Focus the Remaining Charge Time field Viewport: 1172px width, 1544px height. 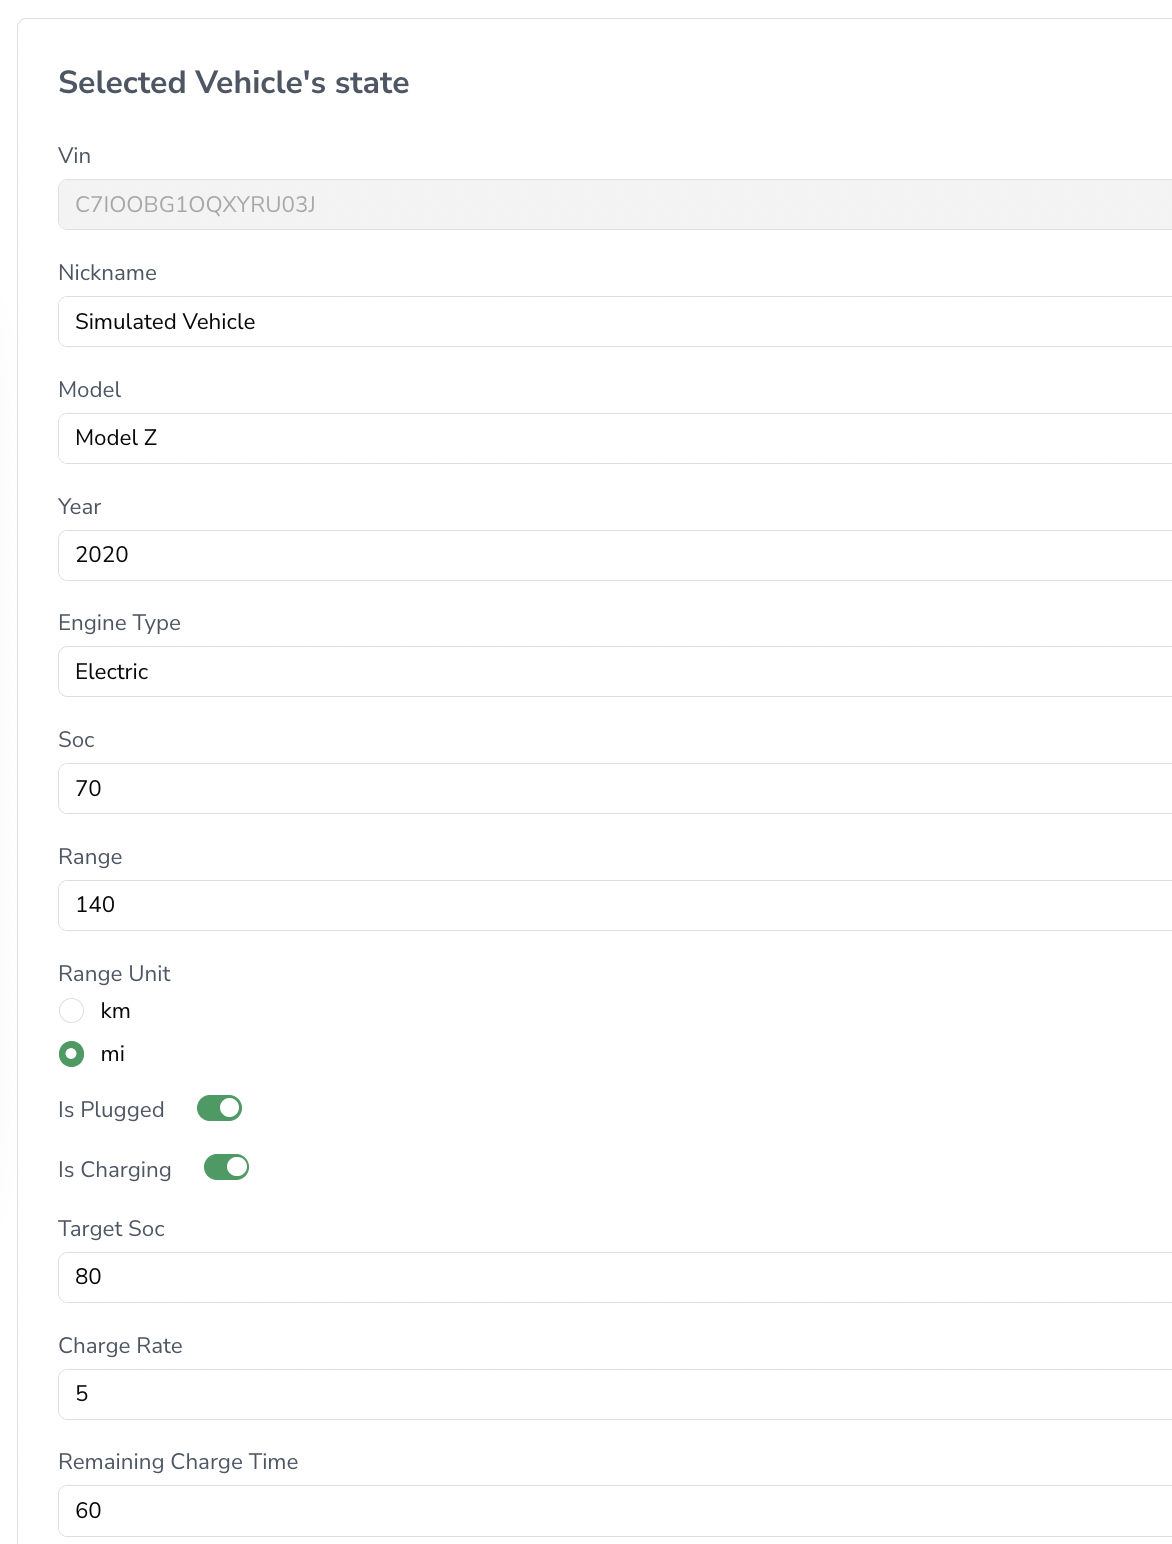615,1511
